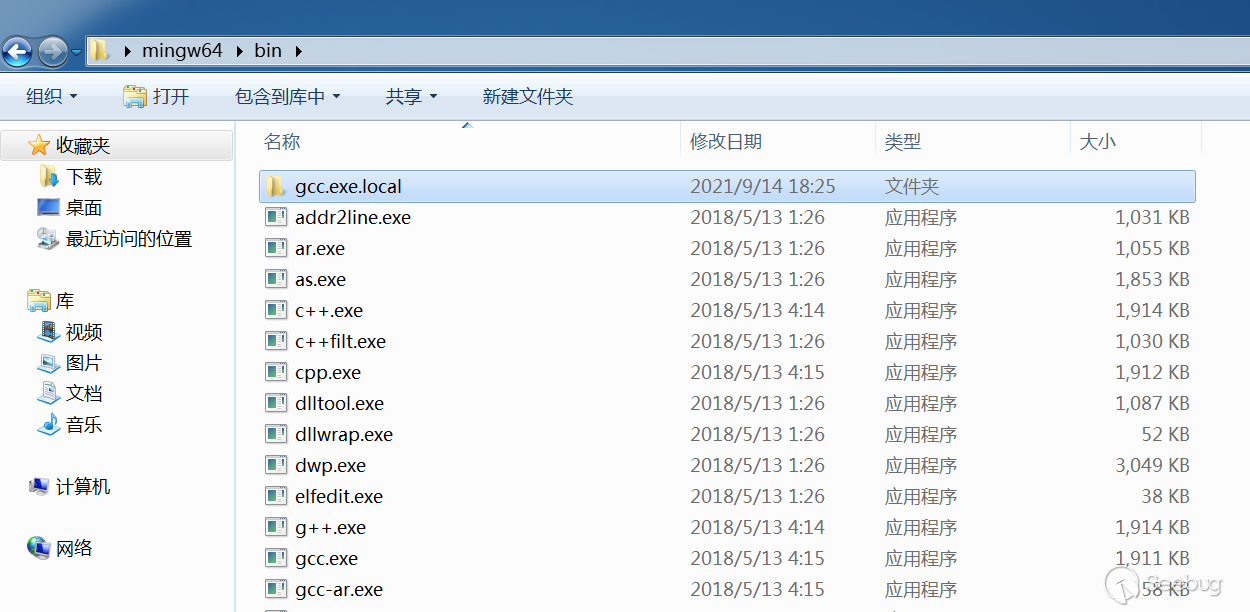Select the addr2line.exe file name
The height and width of the screenshot is (612, 1250).
353,217
